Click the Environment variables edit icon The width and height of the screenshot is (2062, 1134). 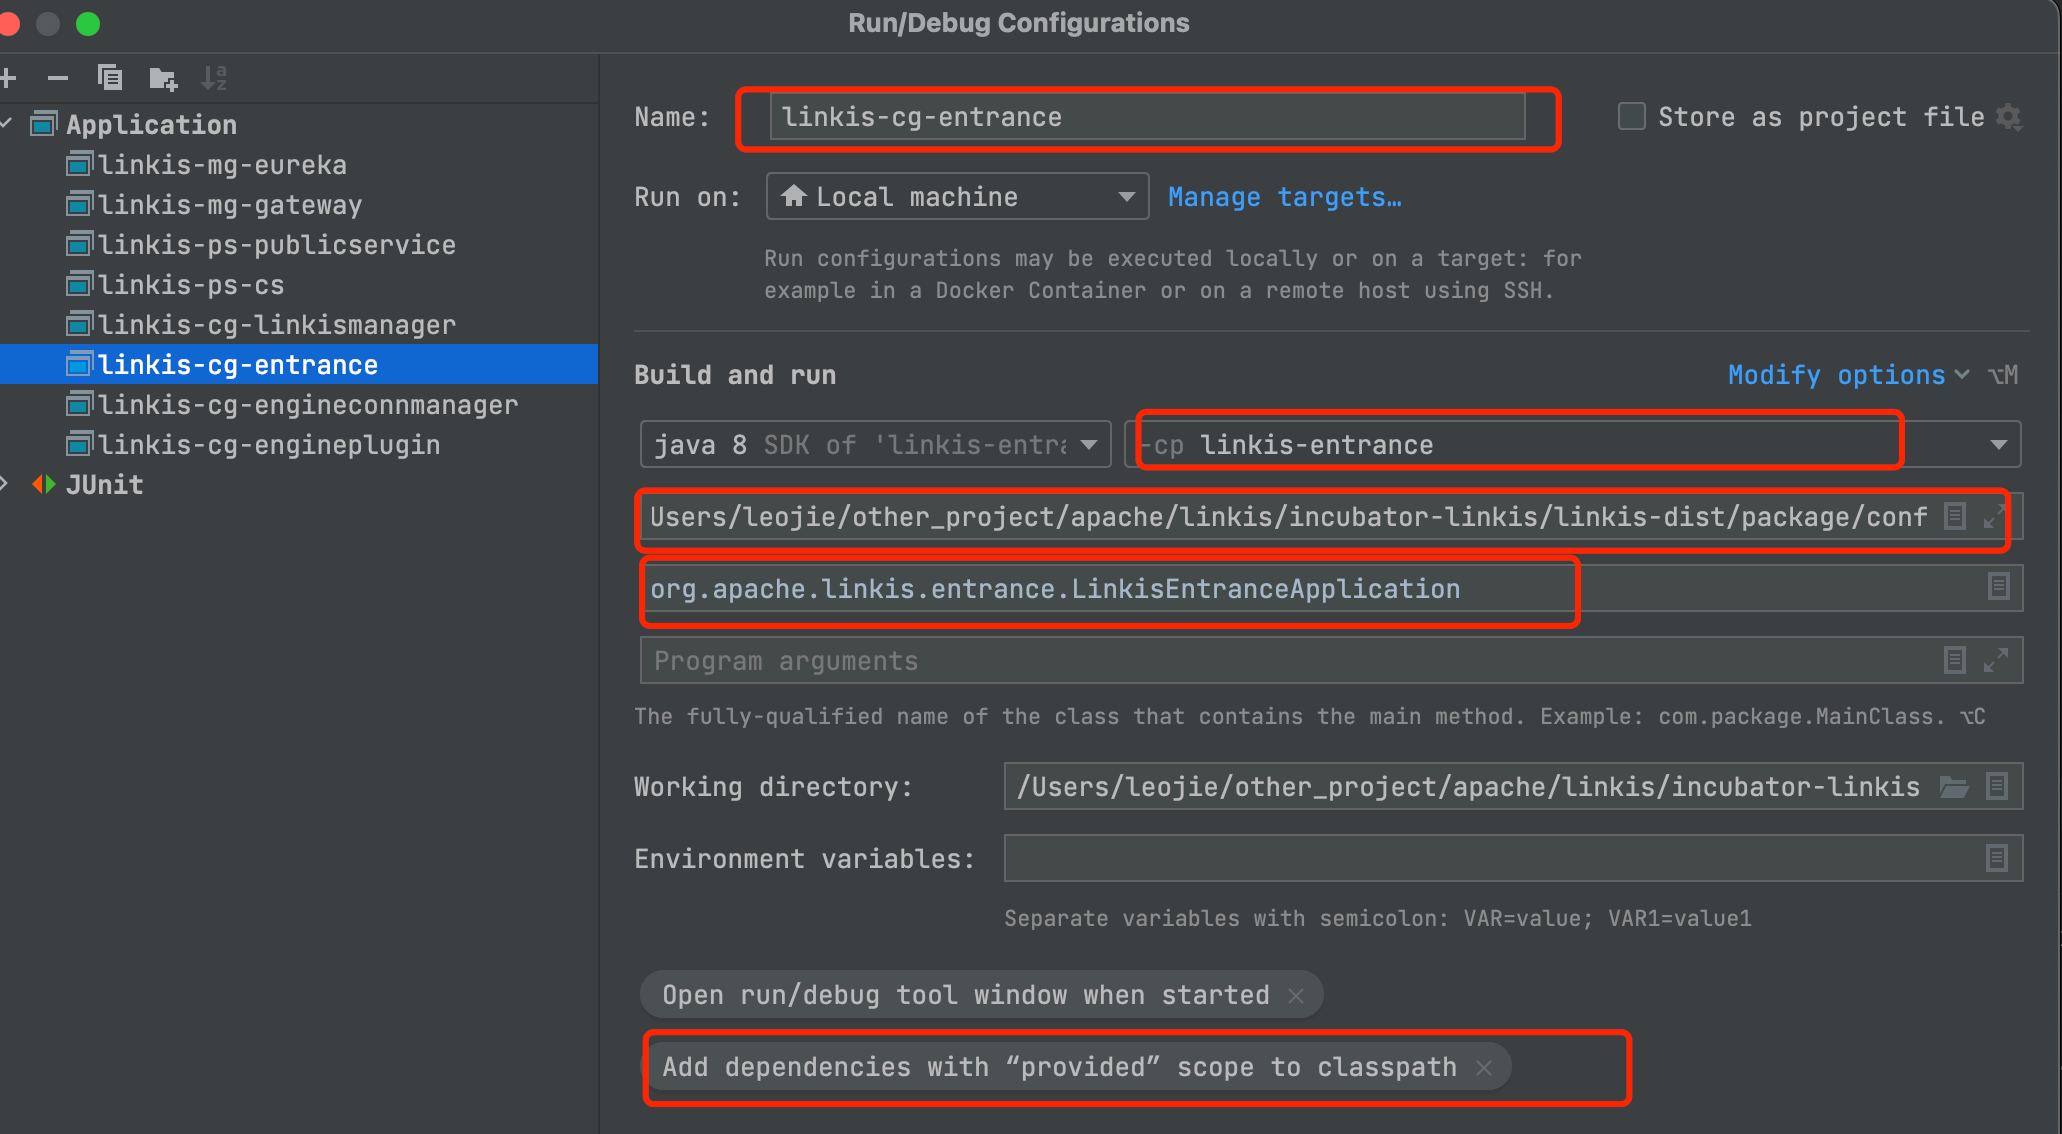pyautogui.click(x=1996, y=858)
